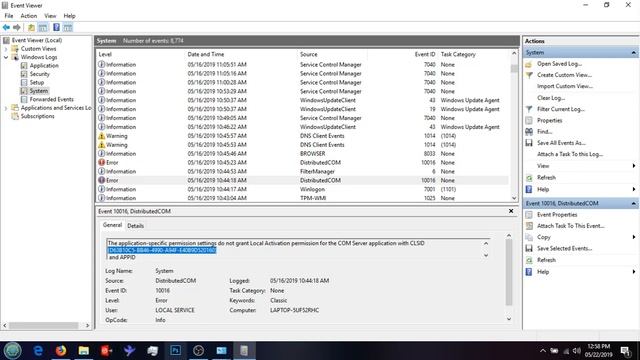Open the notification center icon
This screenshot has height=360, width=640.
pos(625,351)
